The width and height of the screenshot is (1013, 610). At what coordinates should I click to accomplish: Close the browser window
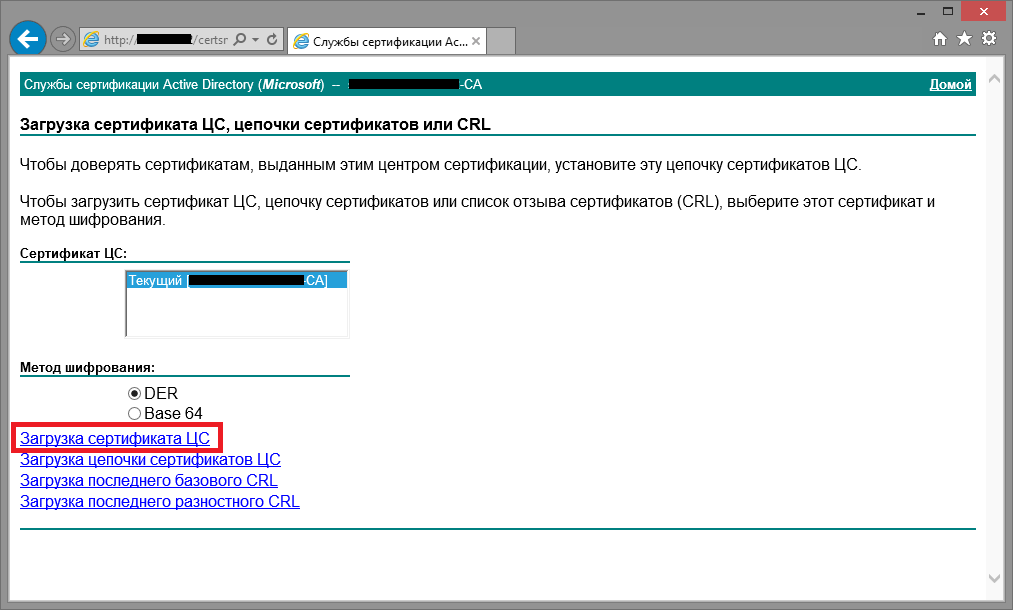click(x=983, y=12)
